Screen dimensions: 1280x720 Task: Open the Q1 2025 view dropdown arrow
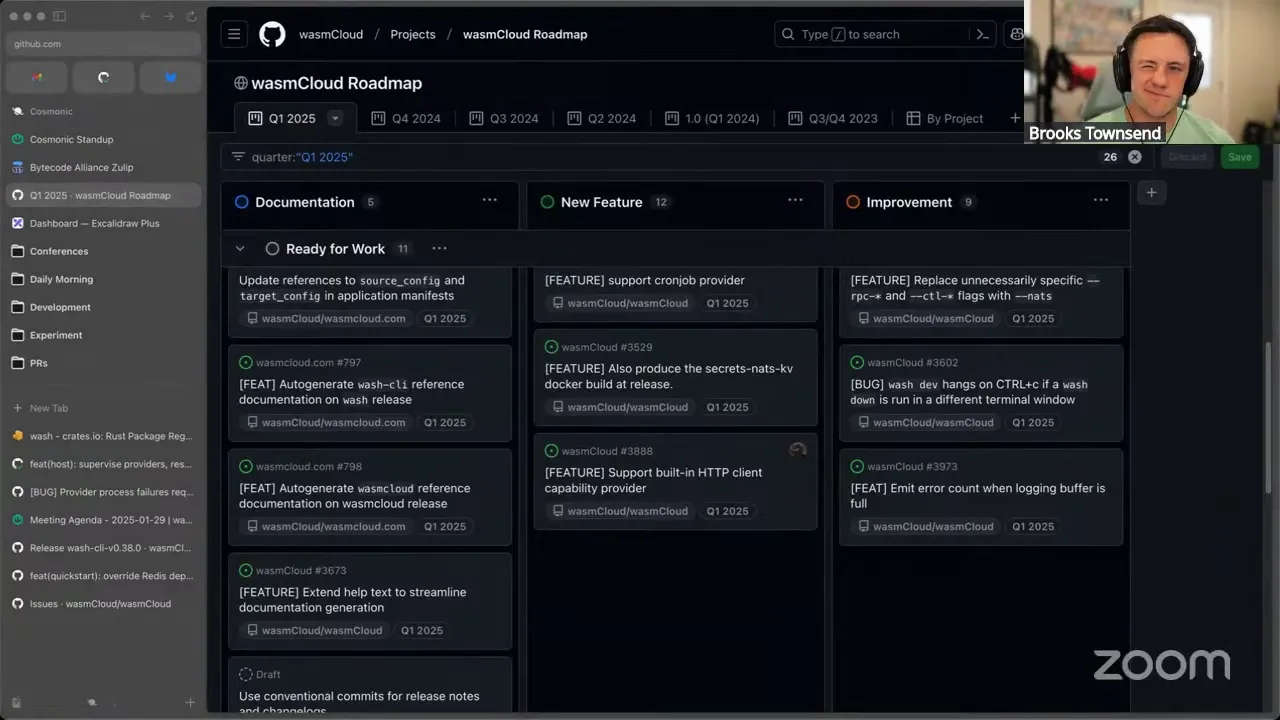point(336,118)
